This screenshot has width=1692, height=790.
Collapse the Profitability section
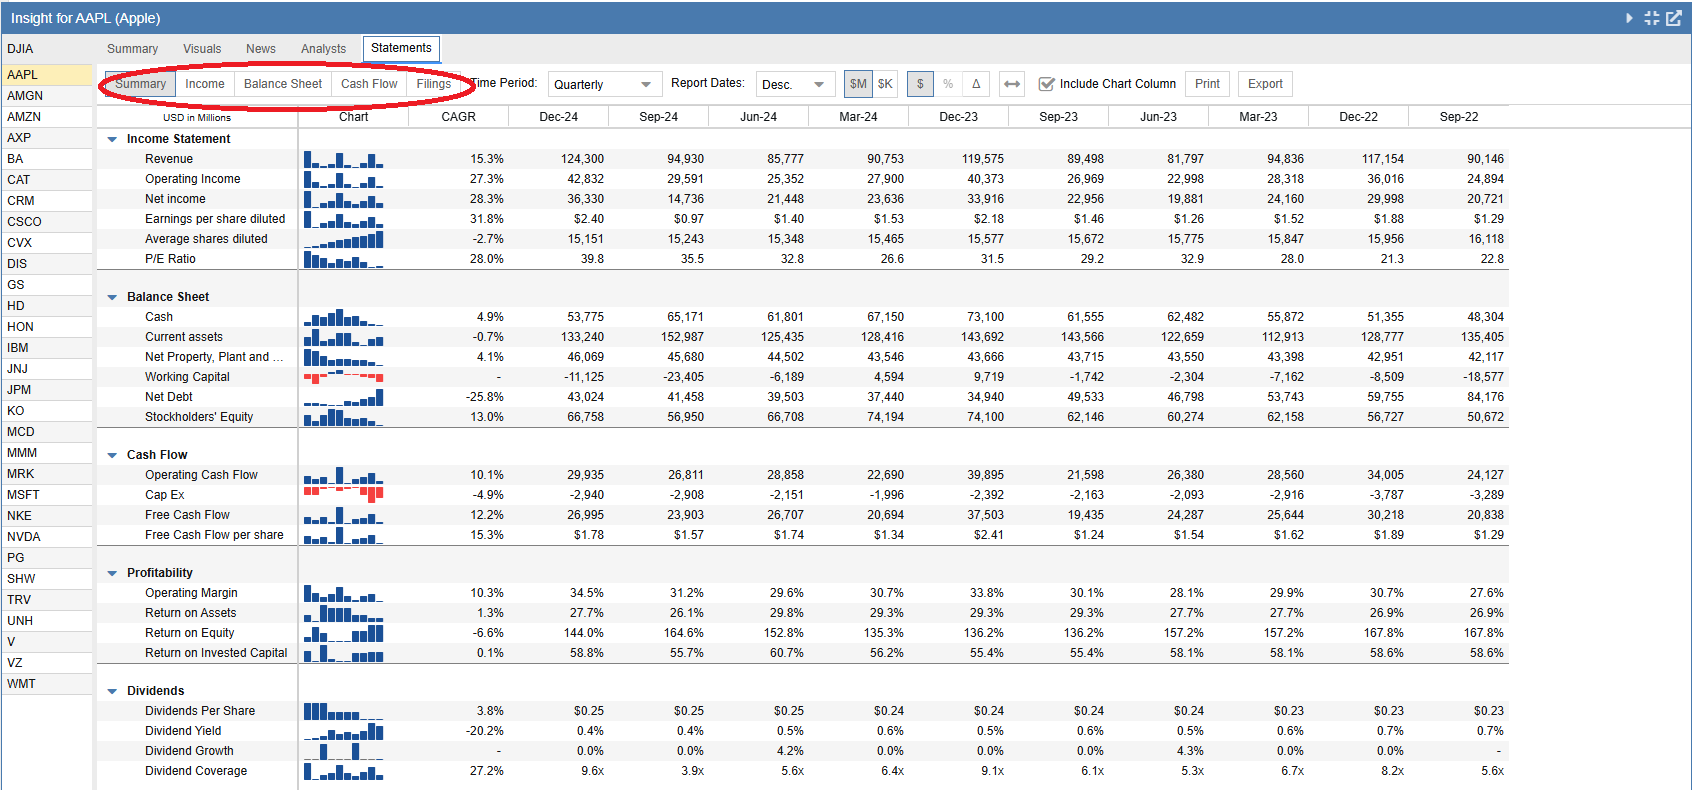112,573
